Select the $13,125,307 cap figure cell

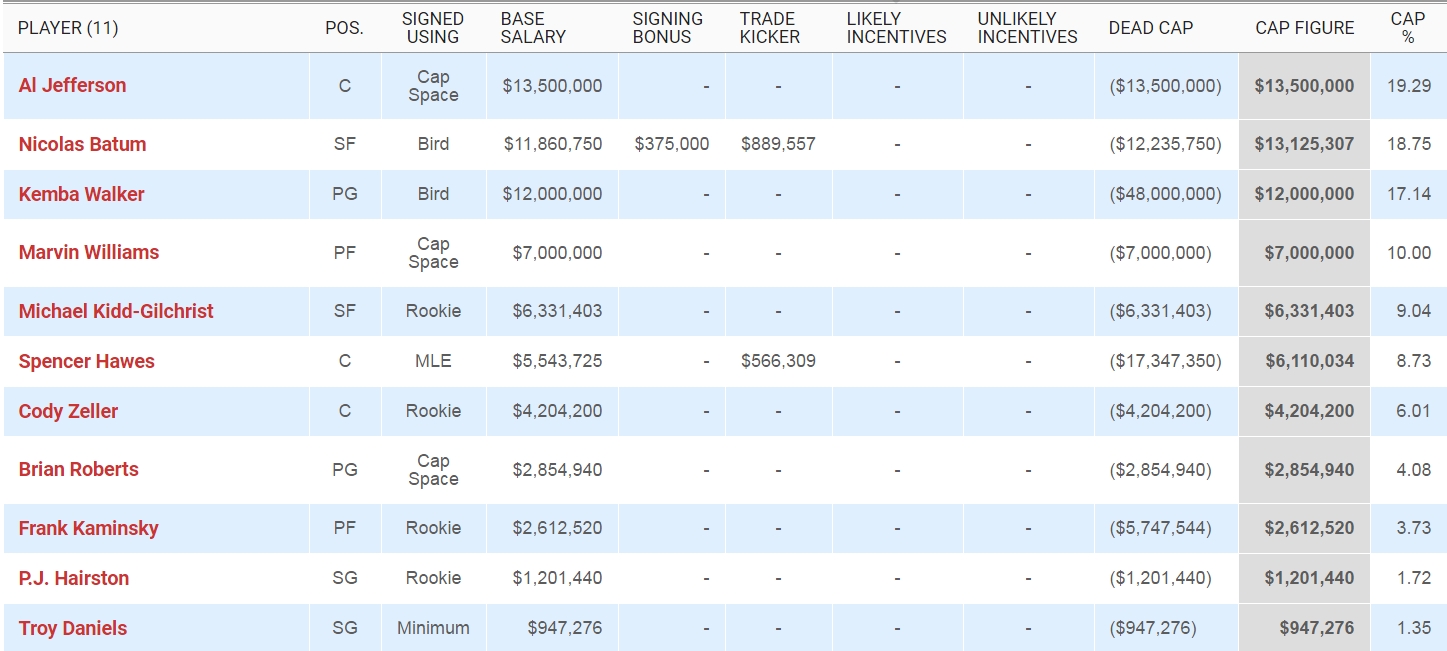tap(1305, 144)
